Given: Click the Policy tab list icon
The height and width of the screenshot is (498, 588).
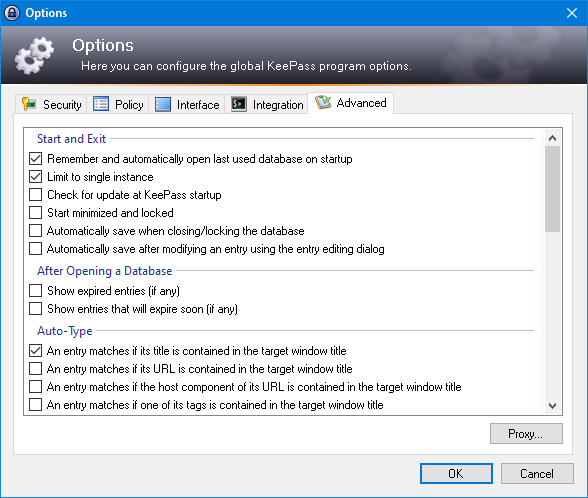Looking at the screenshot, I should click(x=101, y=104).
